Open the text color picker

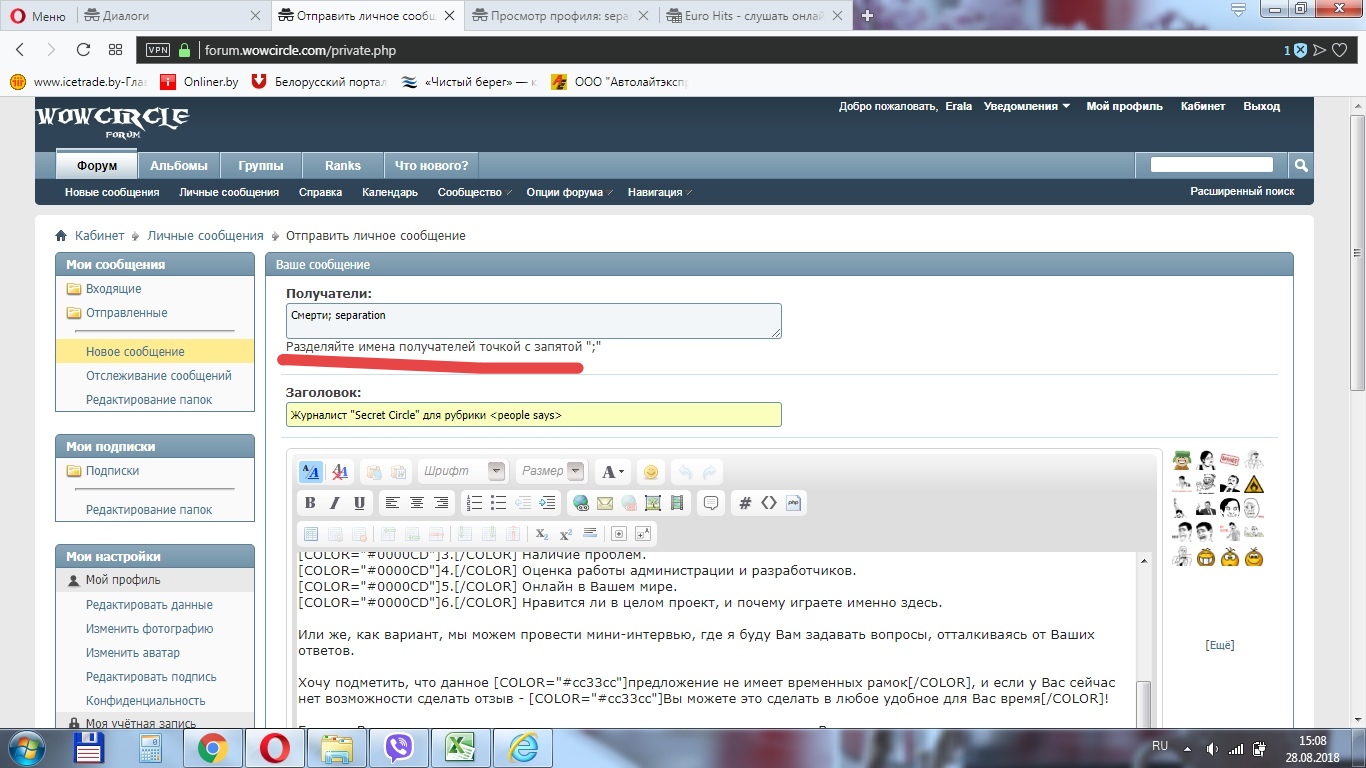(x=611, y=472)
